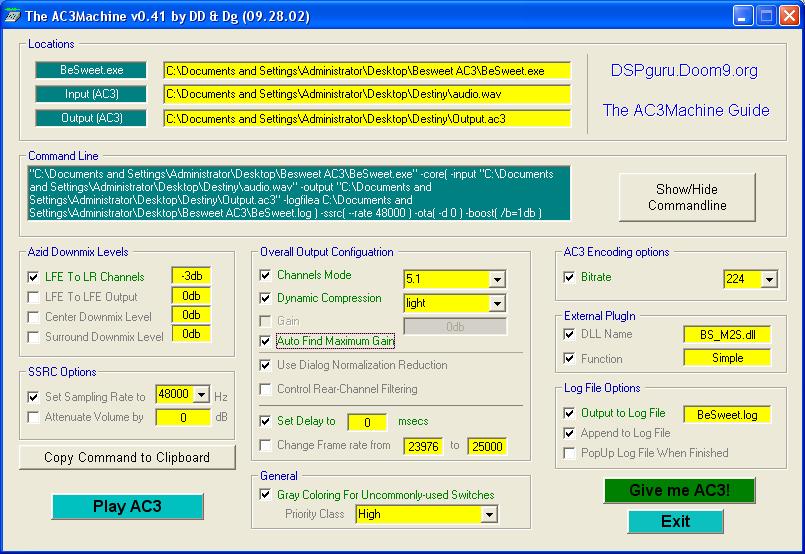Click the Output (AC3) location button

[x=91, y=118]
